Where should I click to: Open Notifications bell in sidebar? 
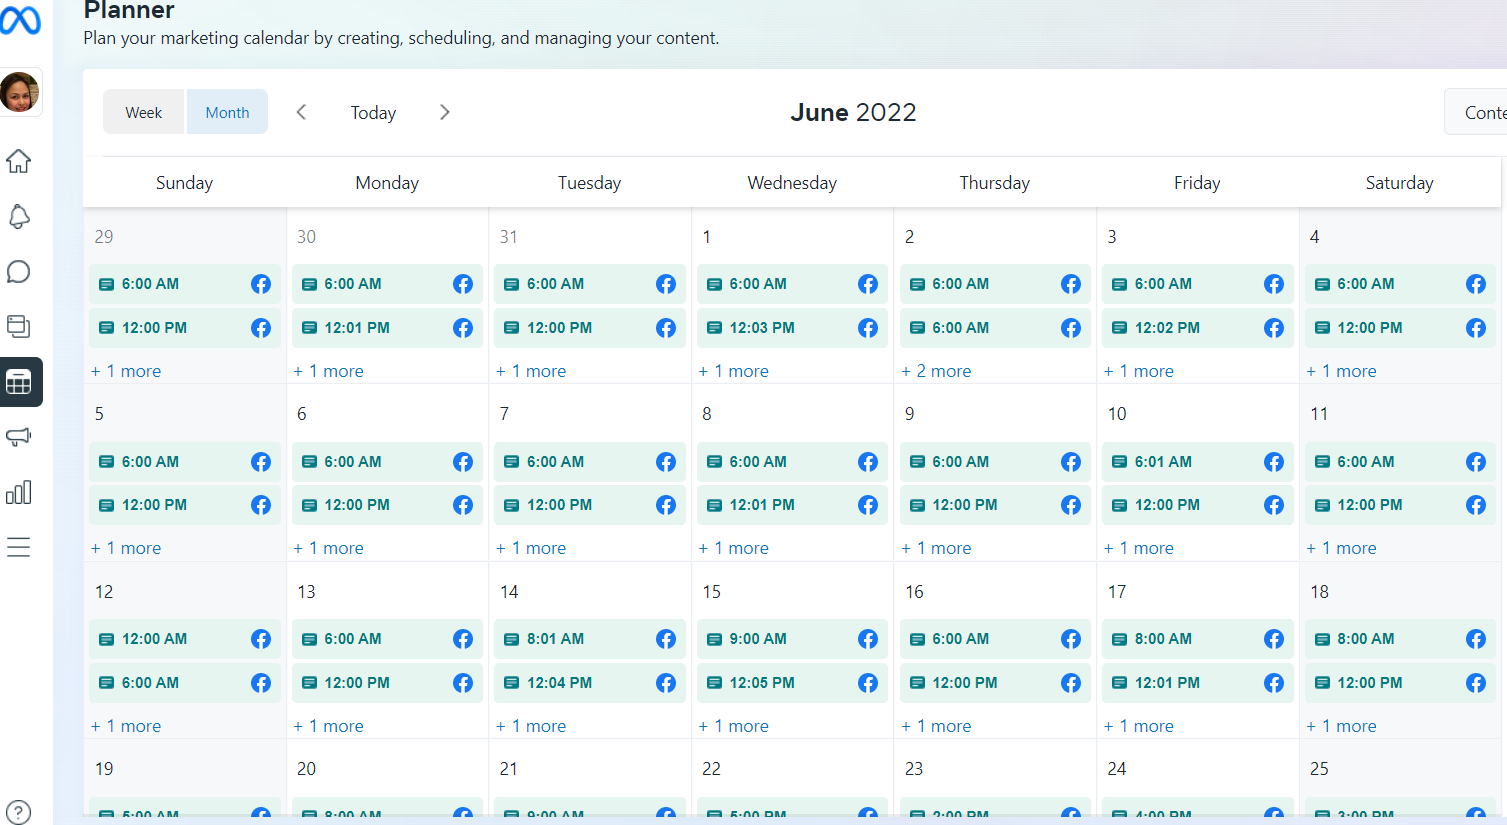click(19, 216)
